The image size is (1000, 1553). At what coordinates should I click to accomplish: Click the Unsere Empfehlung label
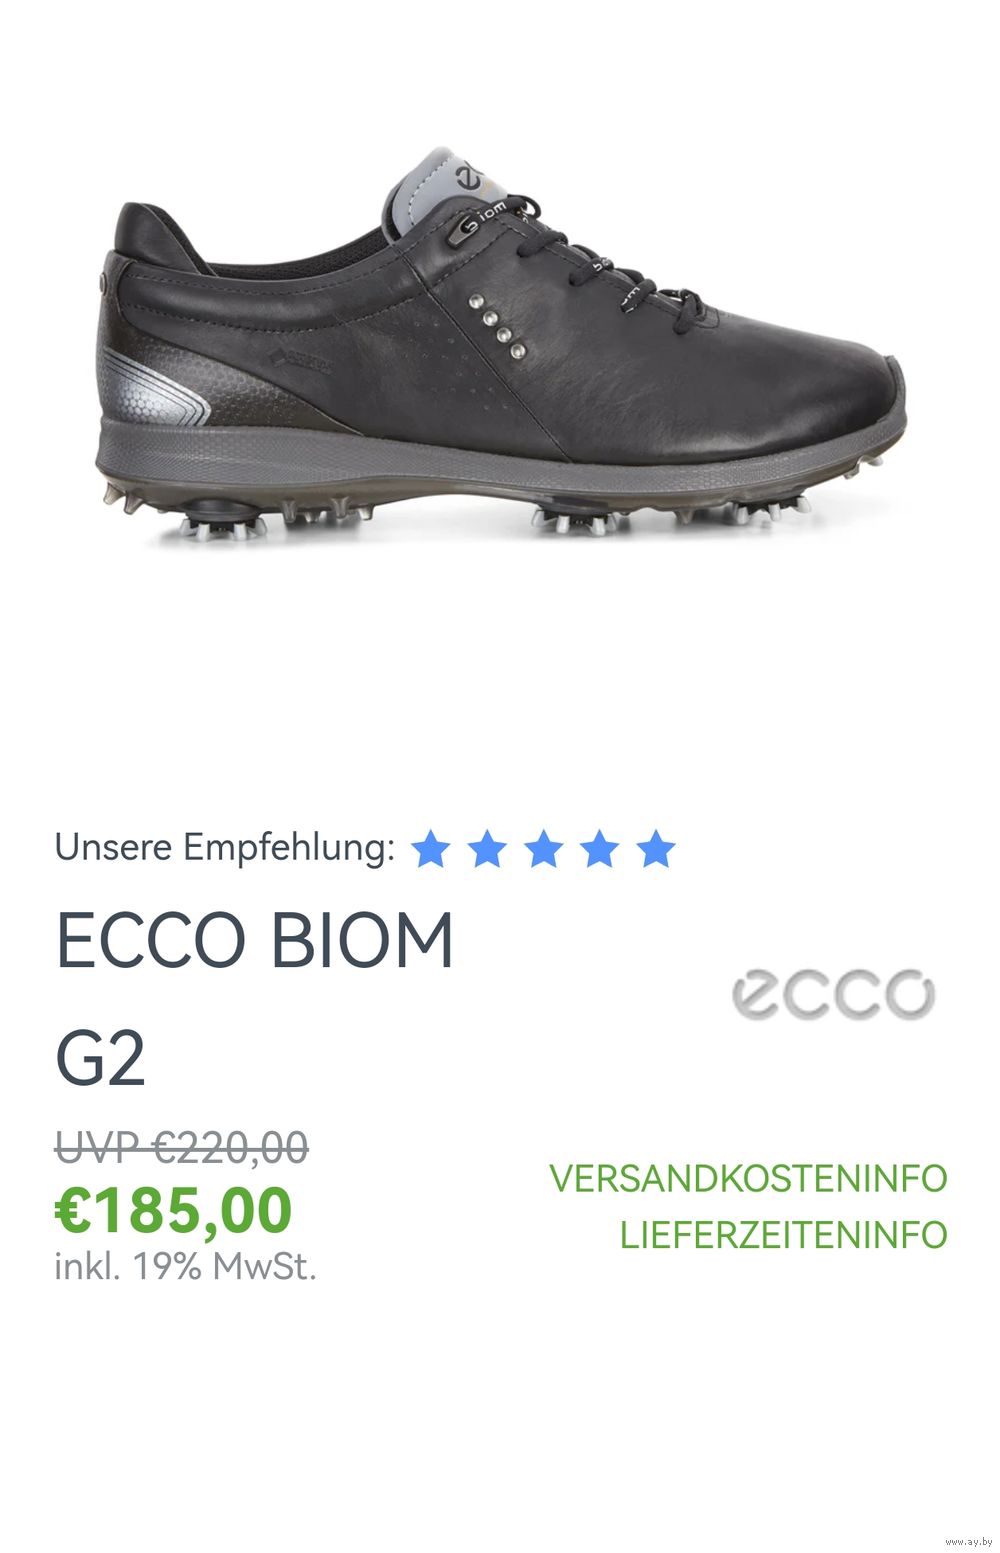(x=224, y=847)
